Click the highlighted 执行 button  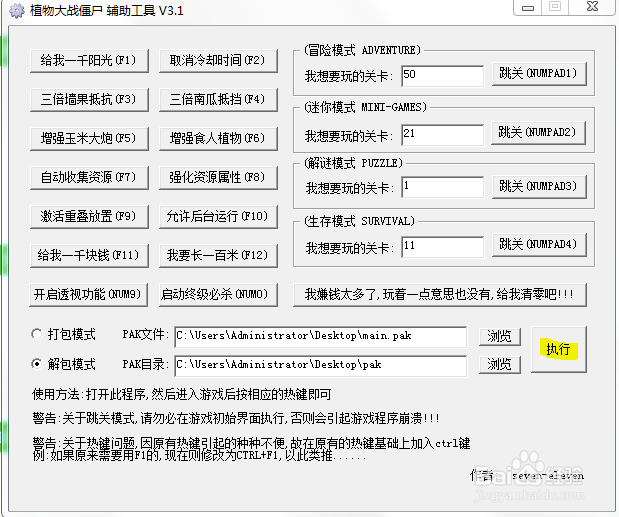pos(559,349)
